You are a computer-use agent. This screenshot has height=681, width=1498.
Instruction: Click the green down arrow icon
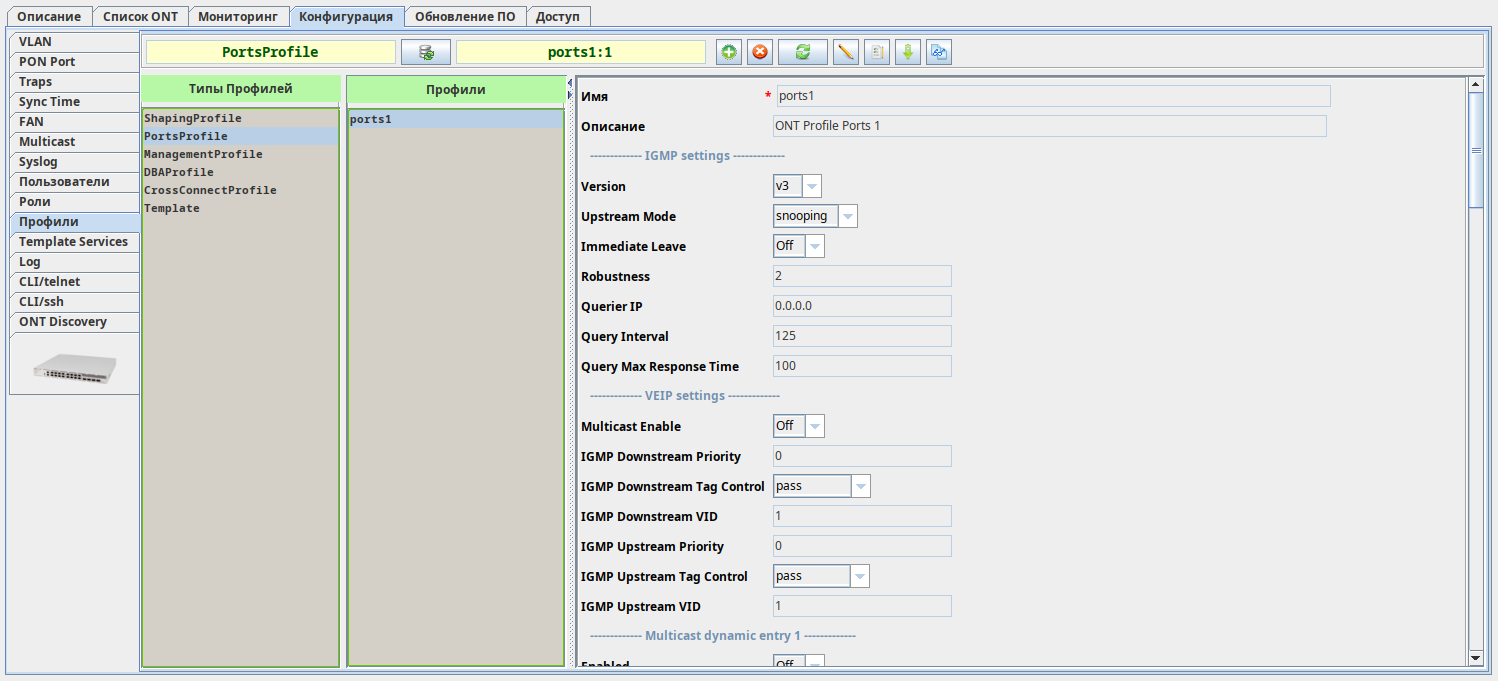(x=908, y=52)
